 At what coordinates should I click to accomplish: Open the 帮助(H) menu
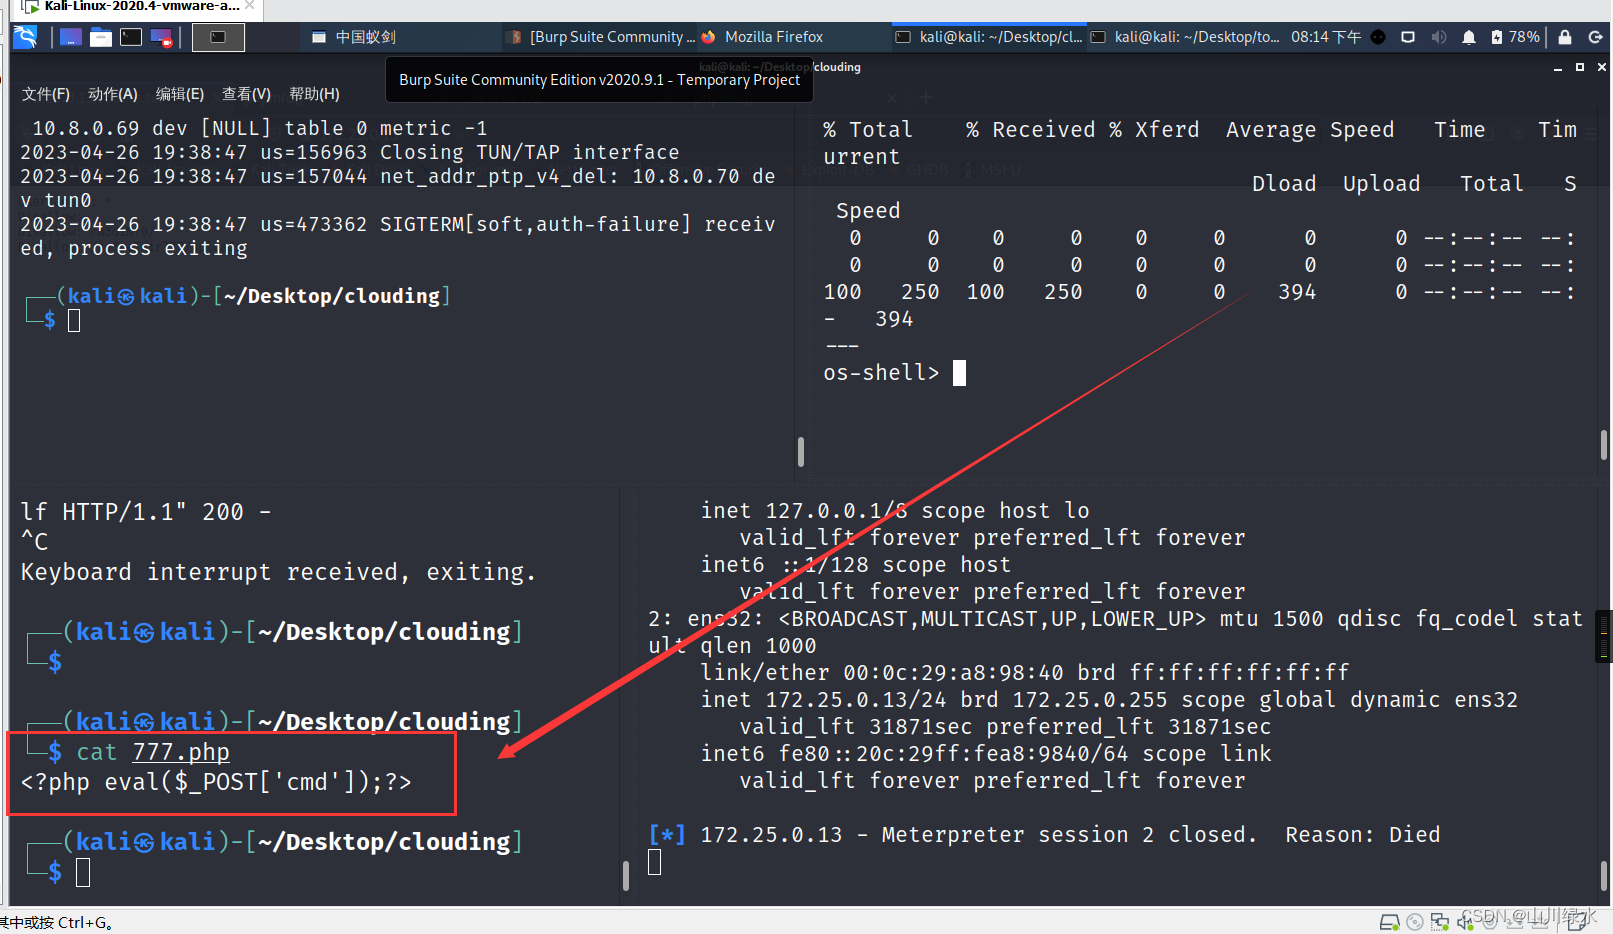click(x=314, y=94)
